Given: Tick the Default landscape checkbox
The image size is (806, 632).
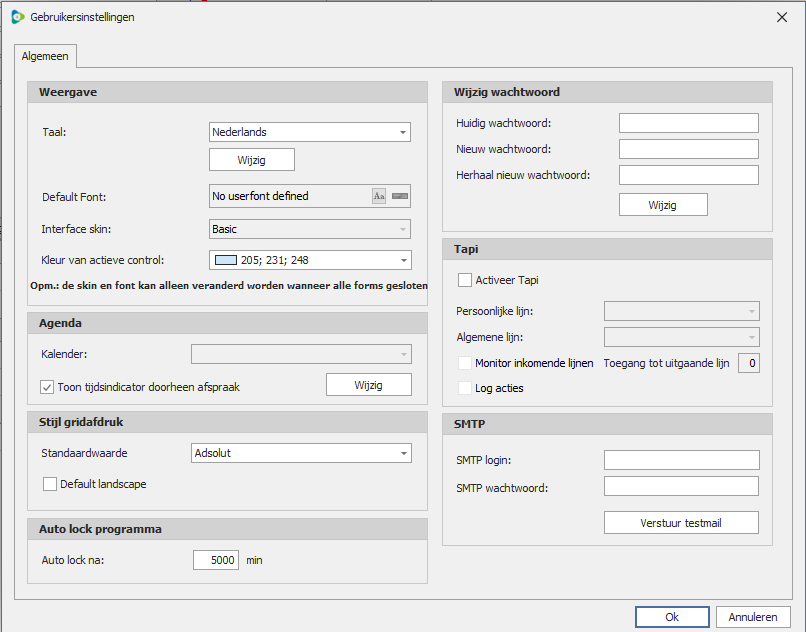Looking at the screenshot, I should (x=50, y=484).
